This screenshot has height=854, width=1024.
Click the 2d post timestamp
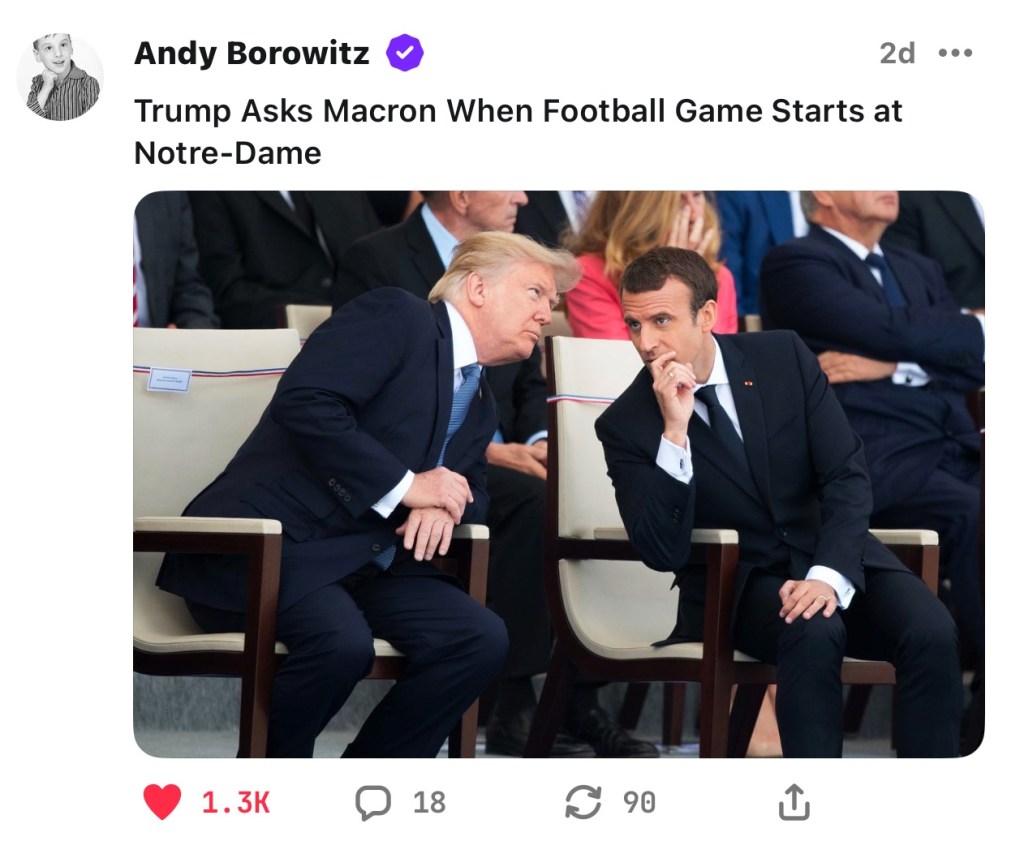click(897, 53)
